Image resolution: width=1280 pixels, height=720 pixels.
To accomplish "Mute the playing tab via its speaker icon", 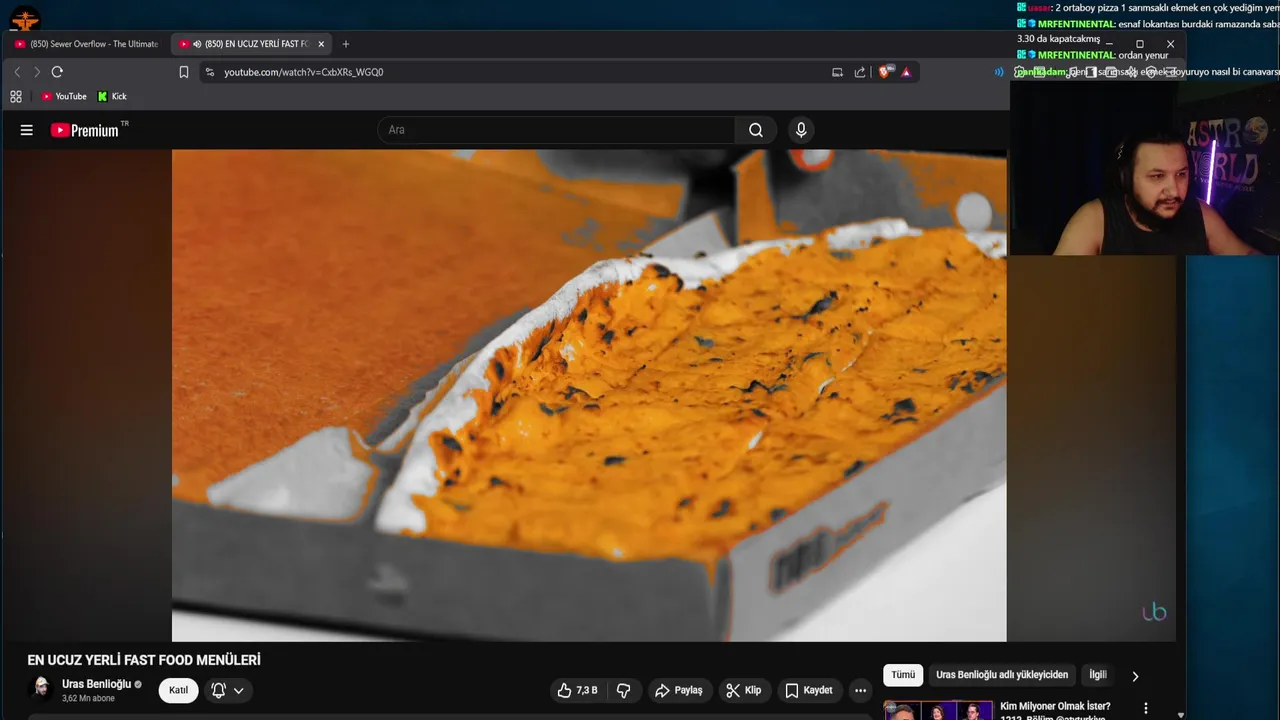I will (x=197, y=44).
